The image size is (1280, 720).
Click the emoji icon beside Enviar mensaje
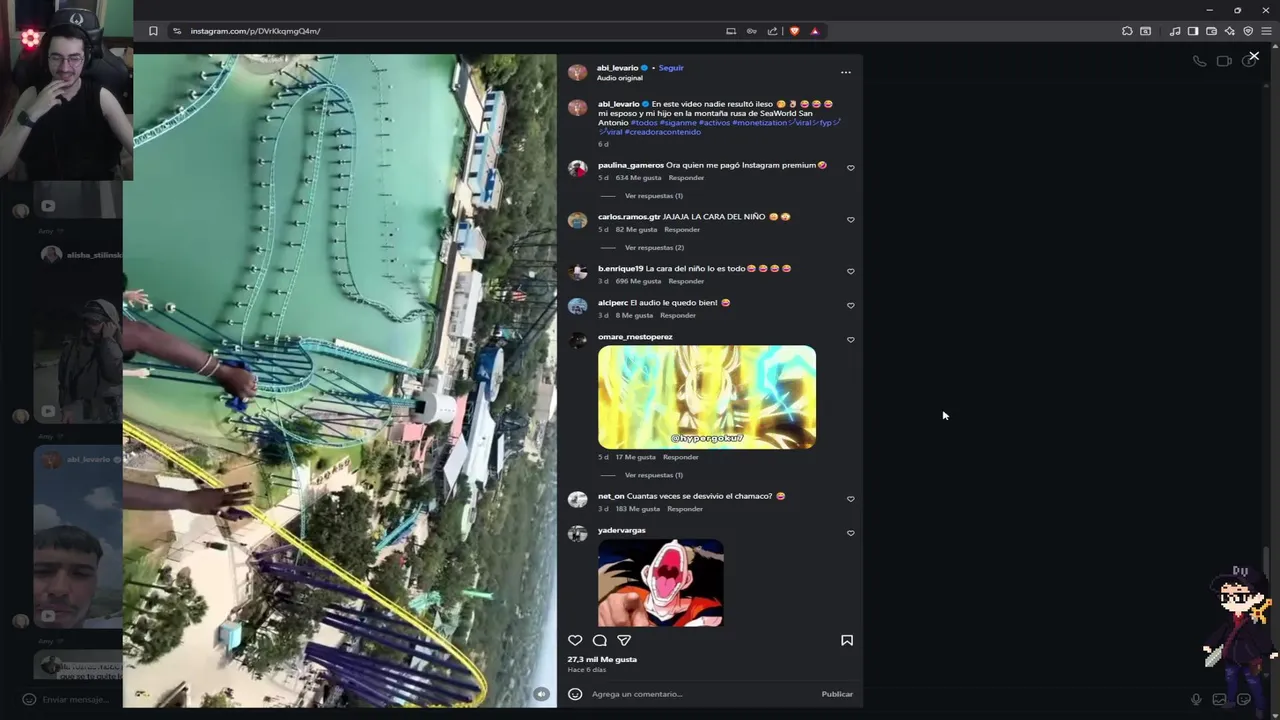(29, 699)
